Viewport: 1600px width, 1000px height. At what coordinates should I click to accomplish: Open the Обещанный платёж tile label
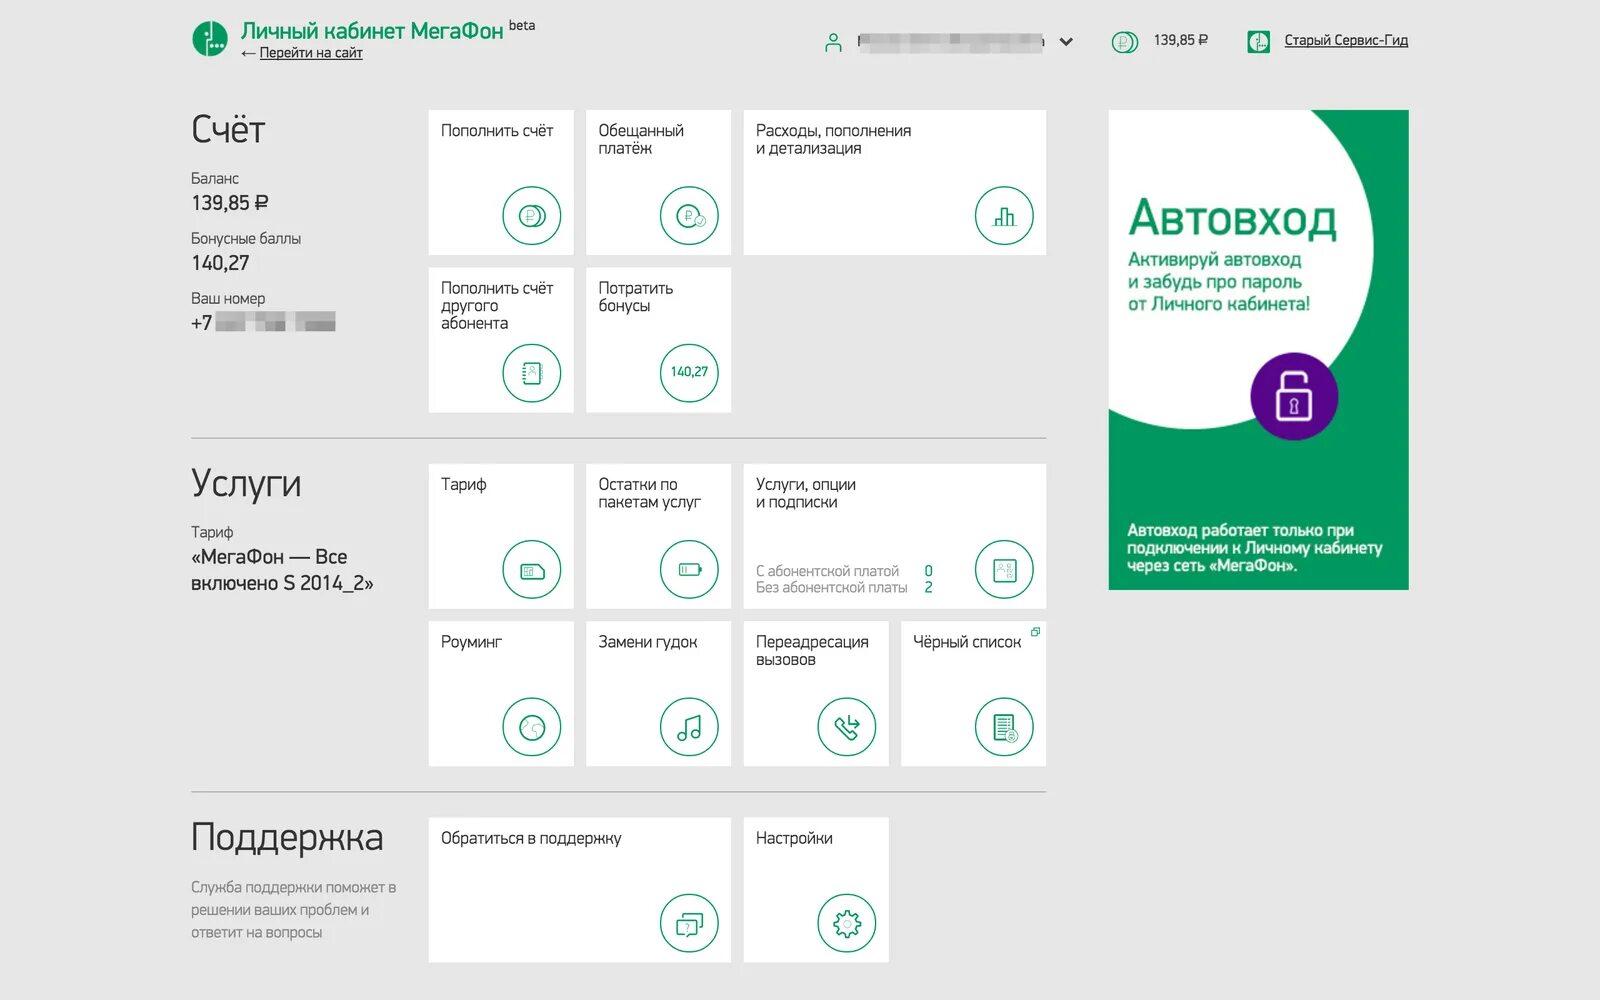641,140
